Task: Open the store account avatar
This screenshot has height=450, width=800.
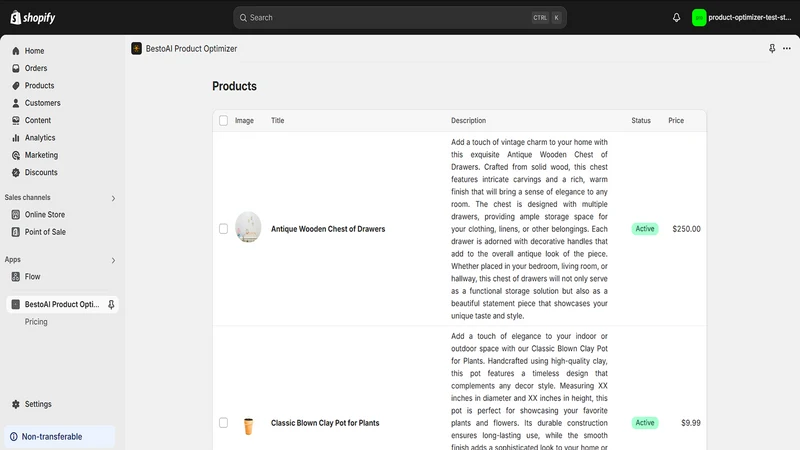Action: click(698, 17)
